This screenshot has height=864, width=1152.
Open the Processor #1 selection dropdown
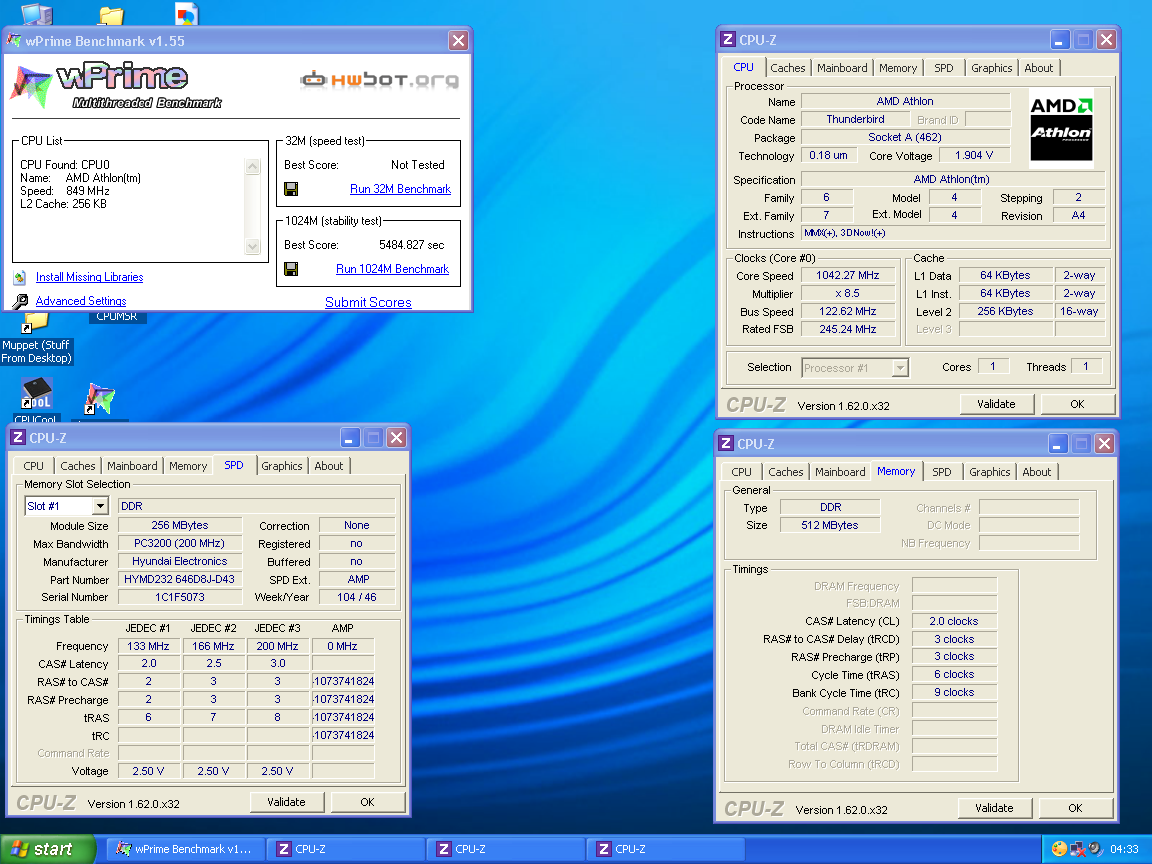point(900,367)
